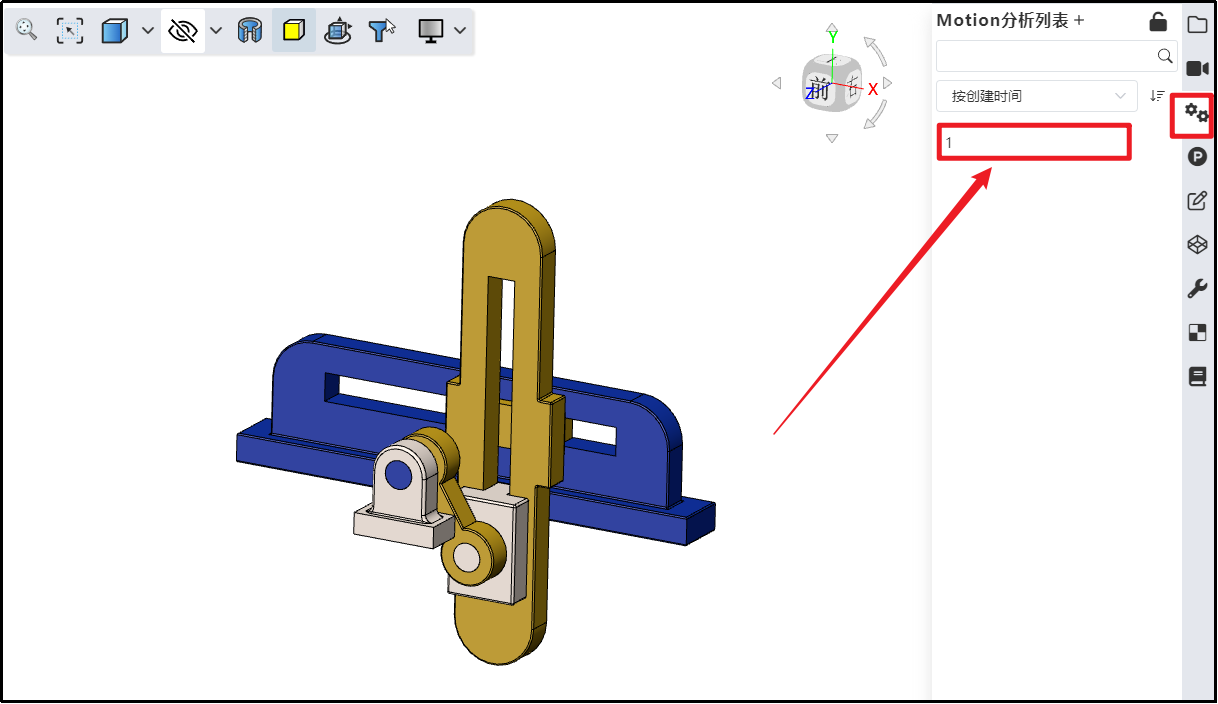Click the sort order button
The width and height of the screenshot is (1218, 704).
click(1158, 96)
